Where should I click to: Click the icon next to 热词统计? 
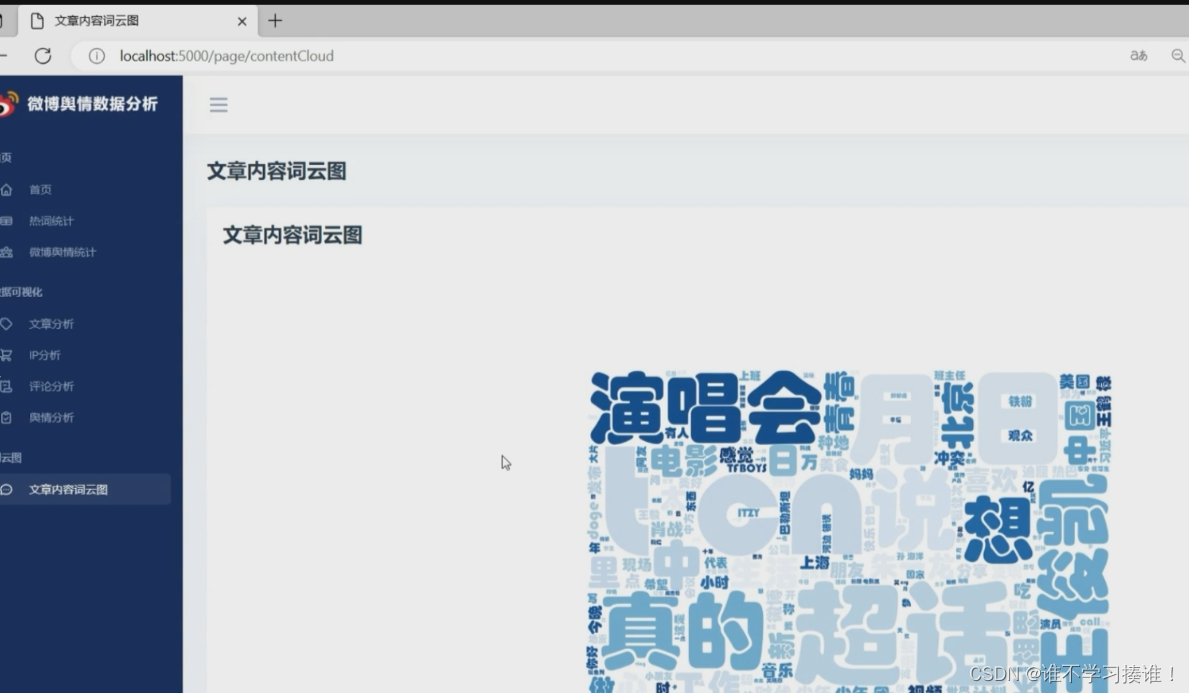click(x=6, y=221)
